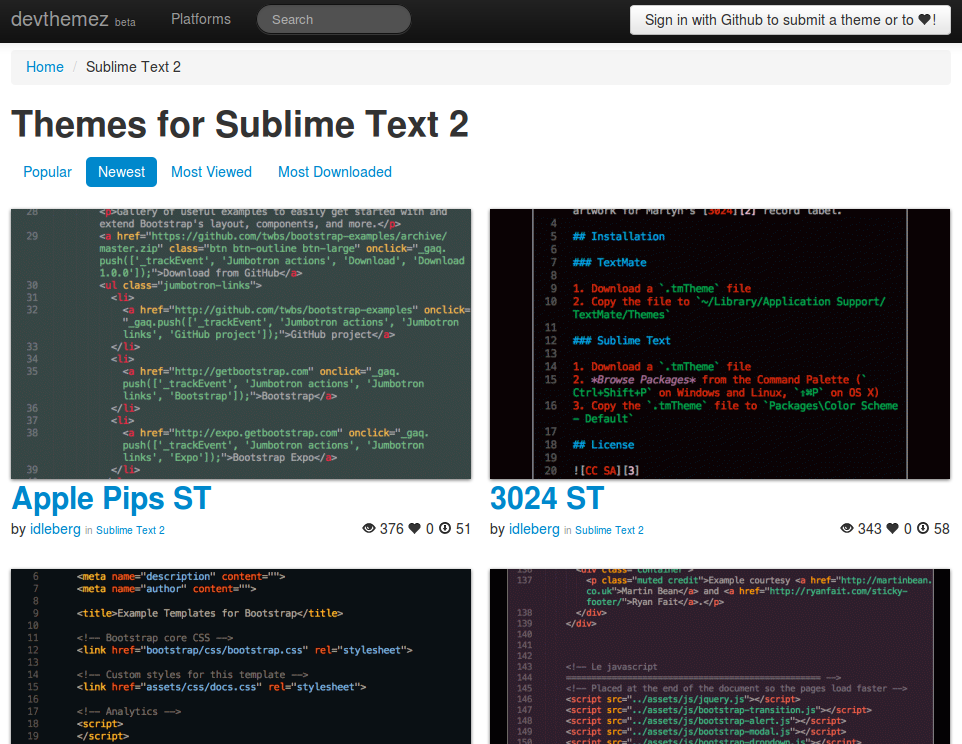Open the 3024 ST theme title
Image resolution: width=962 pixels, height=744 pixels.
547,498
